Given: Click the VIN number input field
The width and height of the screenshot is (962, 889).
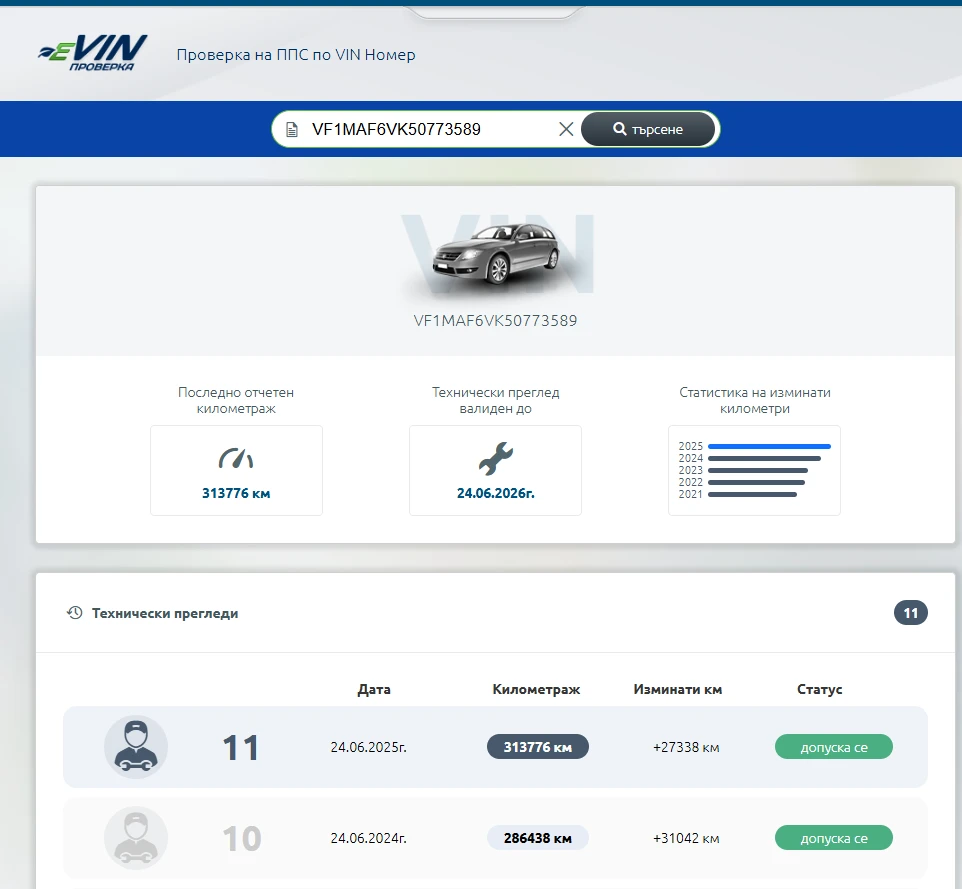Looking at the screenshot, I should (x=425, y=129).
